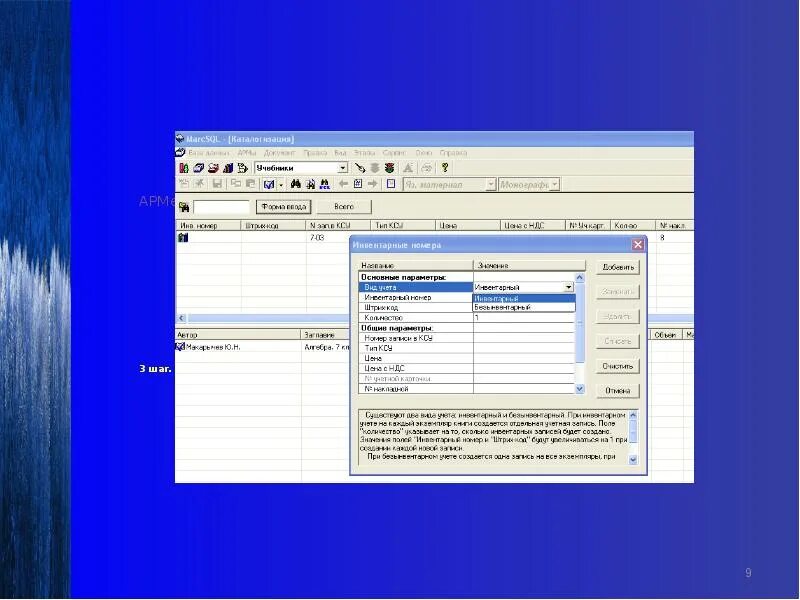Screen dimensions: 800x600
Task: Click the second icon in the top toolbar row
Action: pos(198,168)
